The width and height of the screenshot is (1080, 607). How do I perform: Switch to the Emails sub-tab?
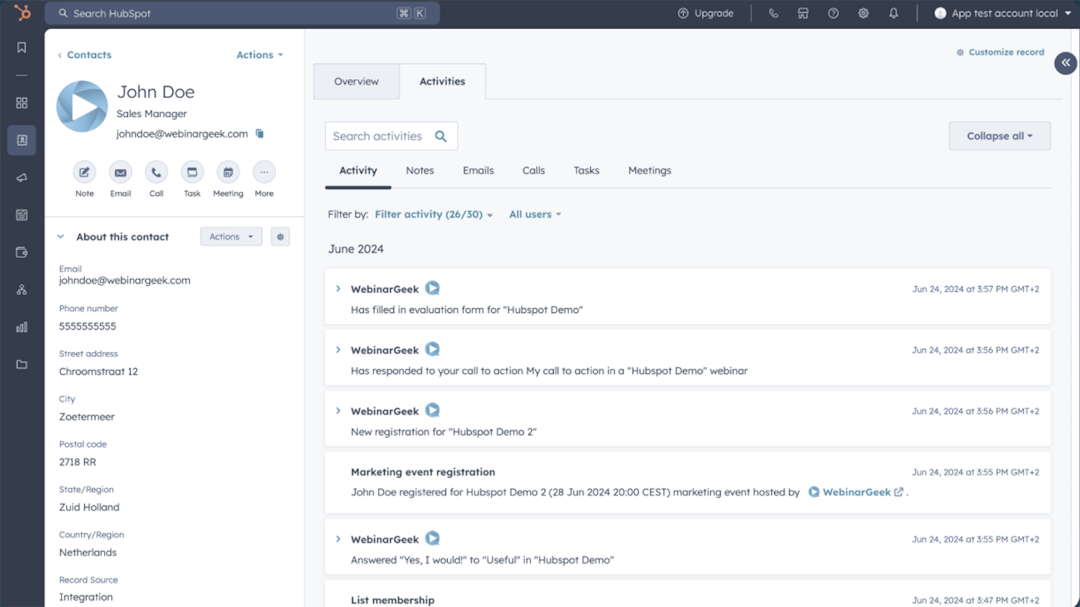coord(478,171)
